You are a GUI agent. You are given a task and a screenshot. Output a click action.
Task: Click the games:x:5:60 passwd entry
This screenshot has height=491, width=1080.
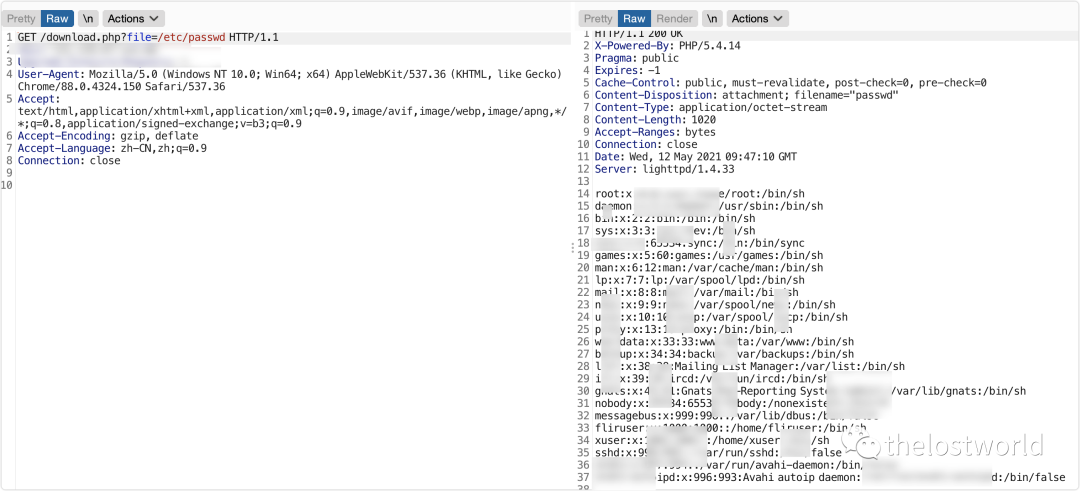tap(709, 256)
